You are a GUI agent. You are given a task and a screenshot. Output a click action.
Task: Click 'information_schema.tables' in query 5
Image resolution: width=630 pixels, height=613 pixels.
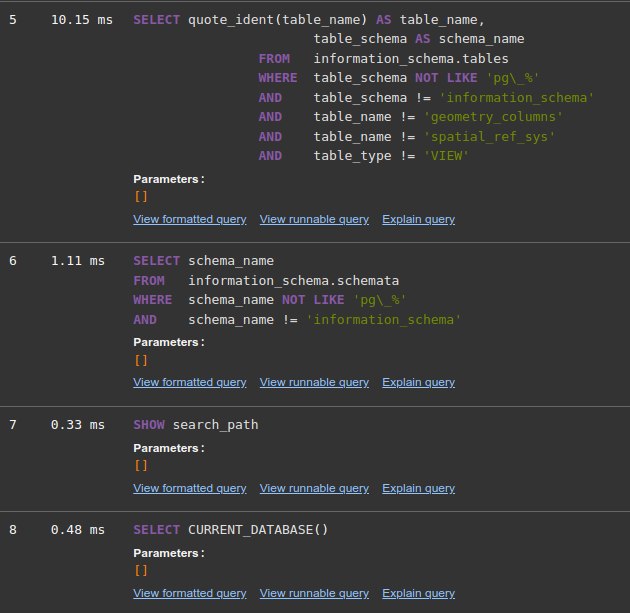pyautogui.click(x=411, y=59)
